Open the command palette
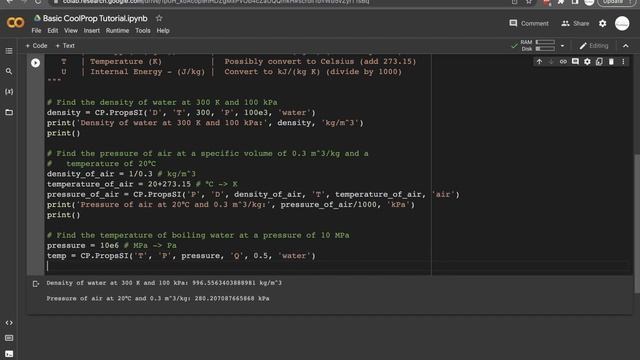Screen dimensions: 640x360 9,338
